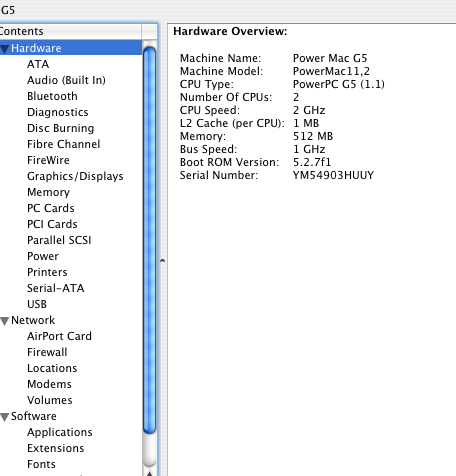
Task: Click the scroll up arrow below the scrollbar
Action: click(x=150, y=473)
